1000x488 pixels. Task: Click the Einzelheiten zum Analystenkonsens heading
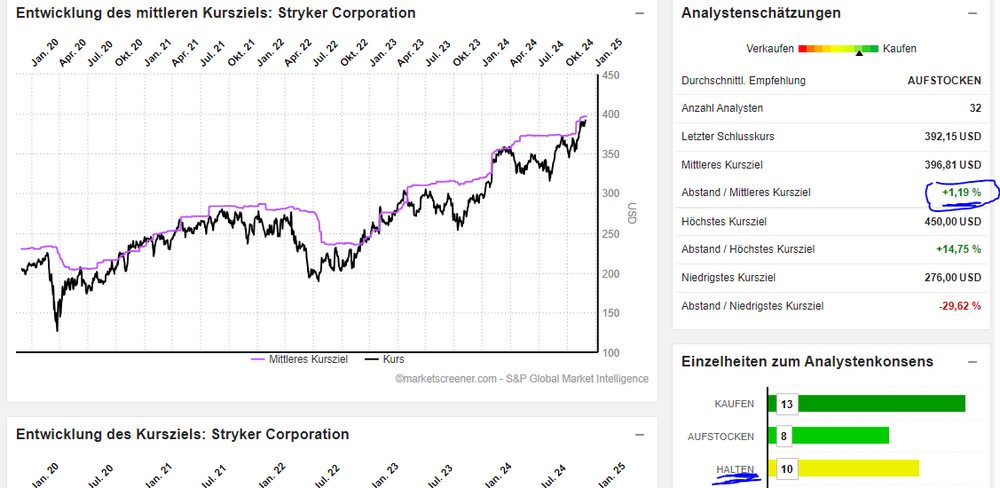tap(807, 361)
